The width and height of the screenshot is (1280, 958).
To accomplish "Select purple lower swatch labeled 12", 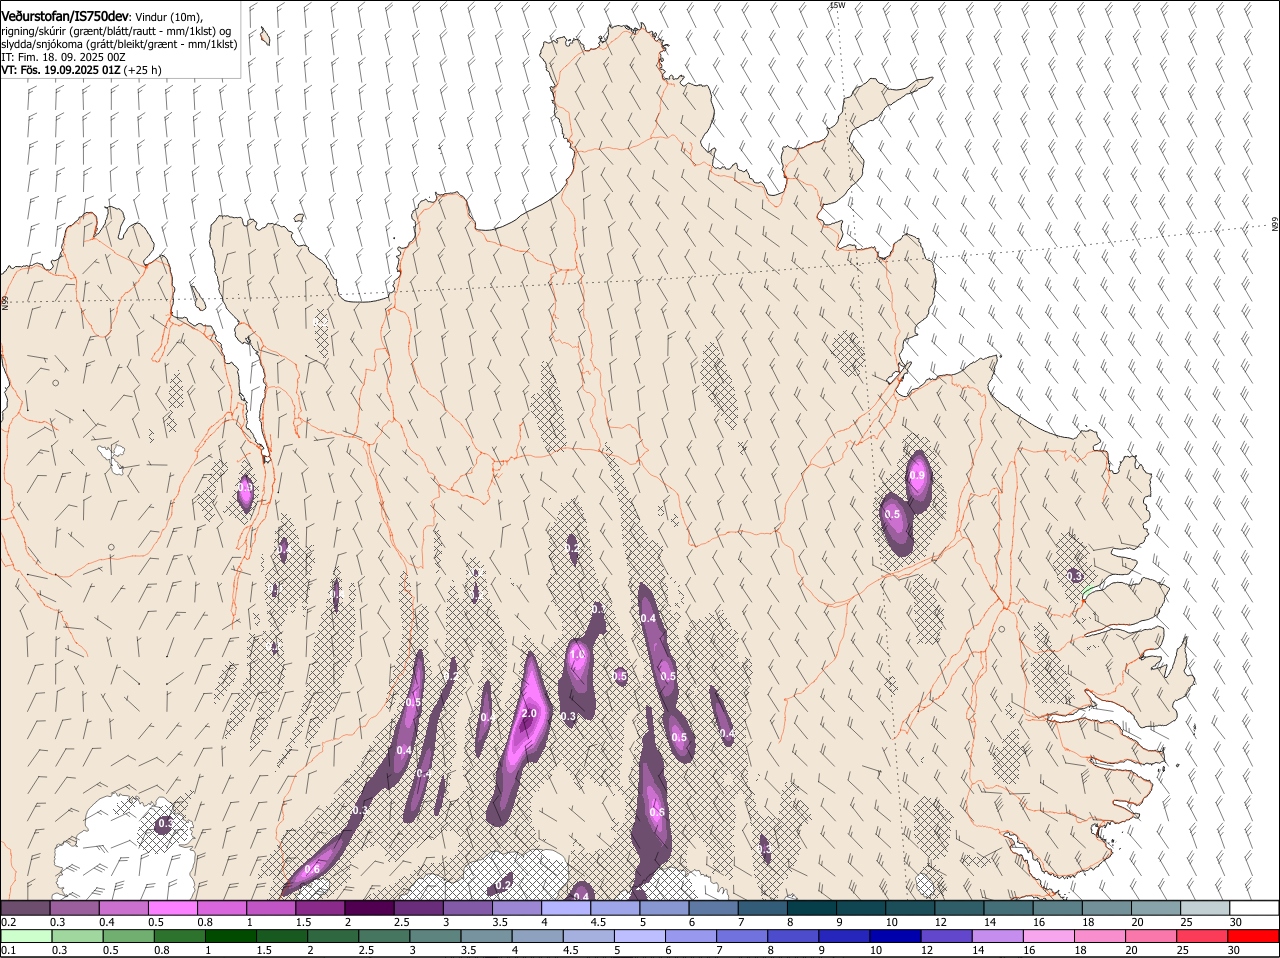I will [x=945, y=936].
